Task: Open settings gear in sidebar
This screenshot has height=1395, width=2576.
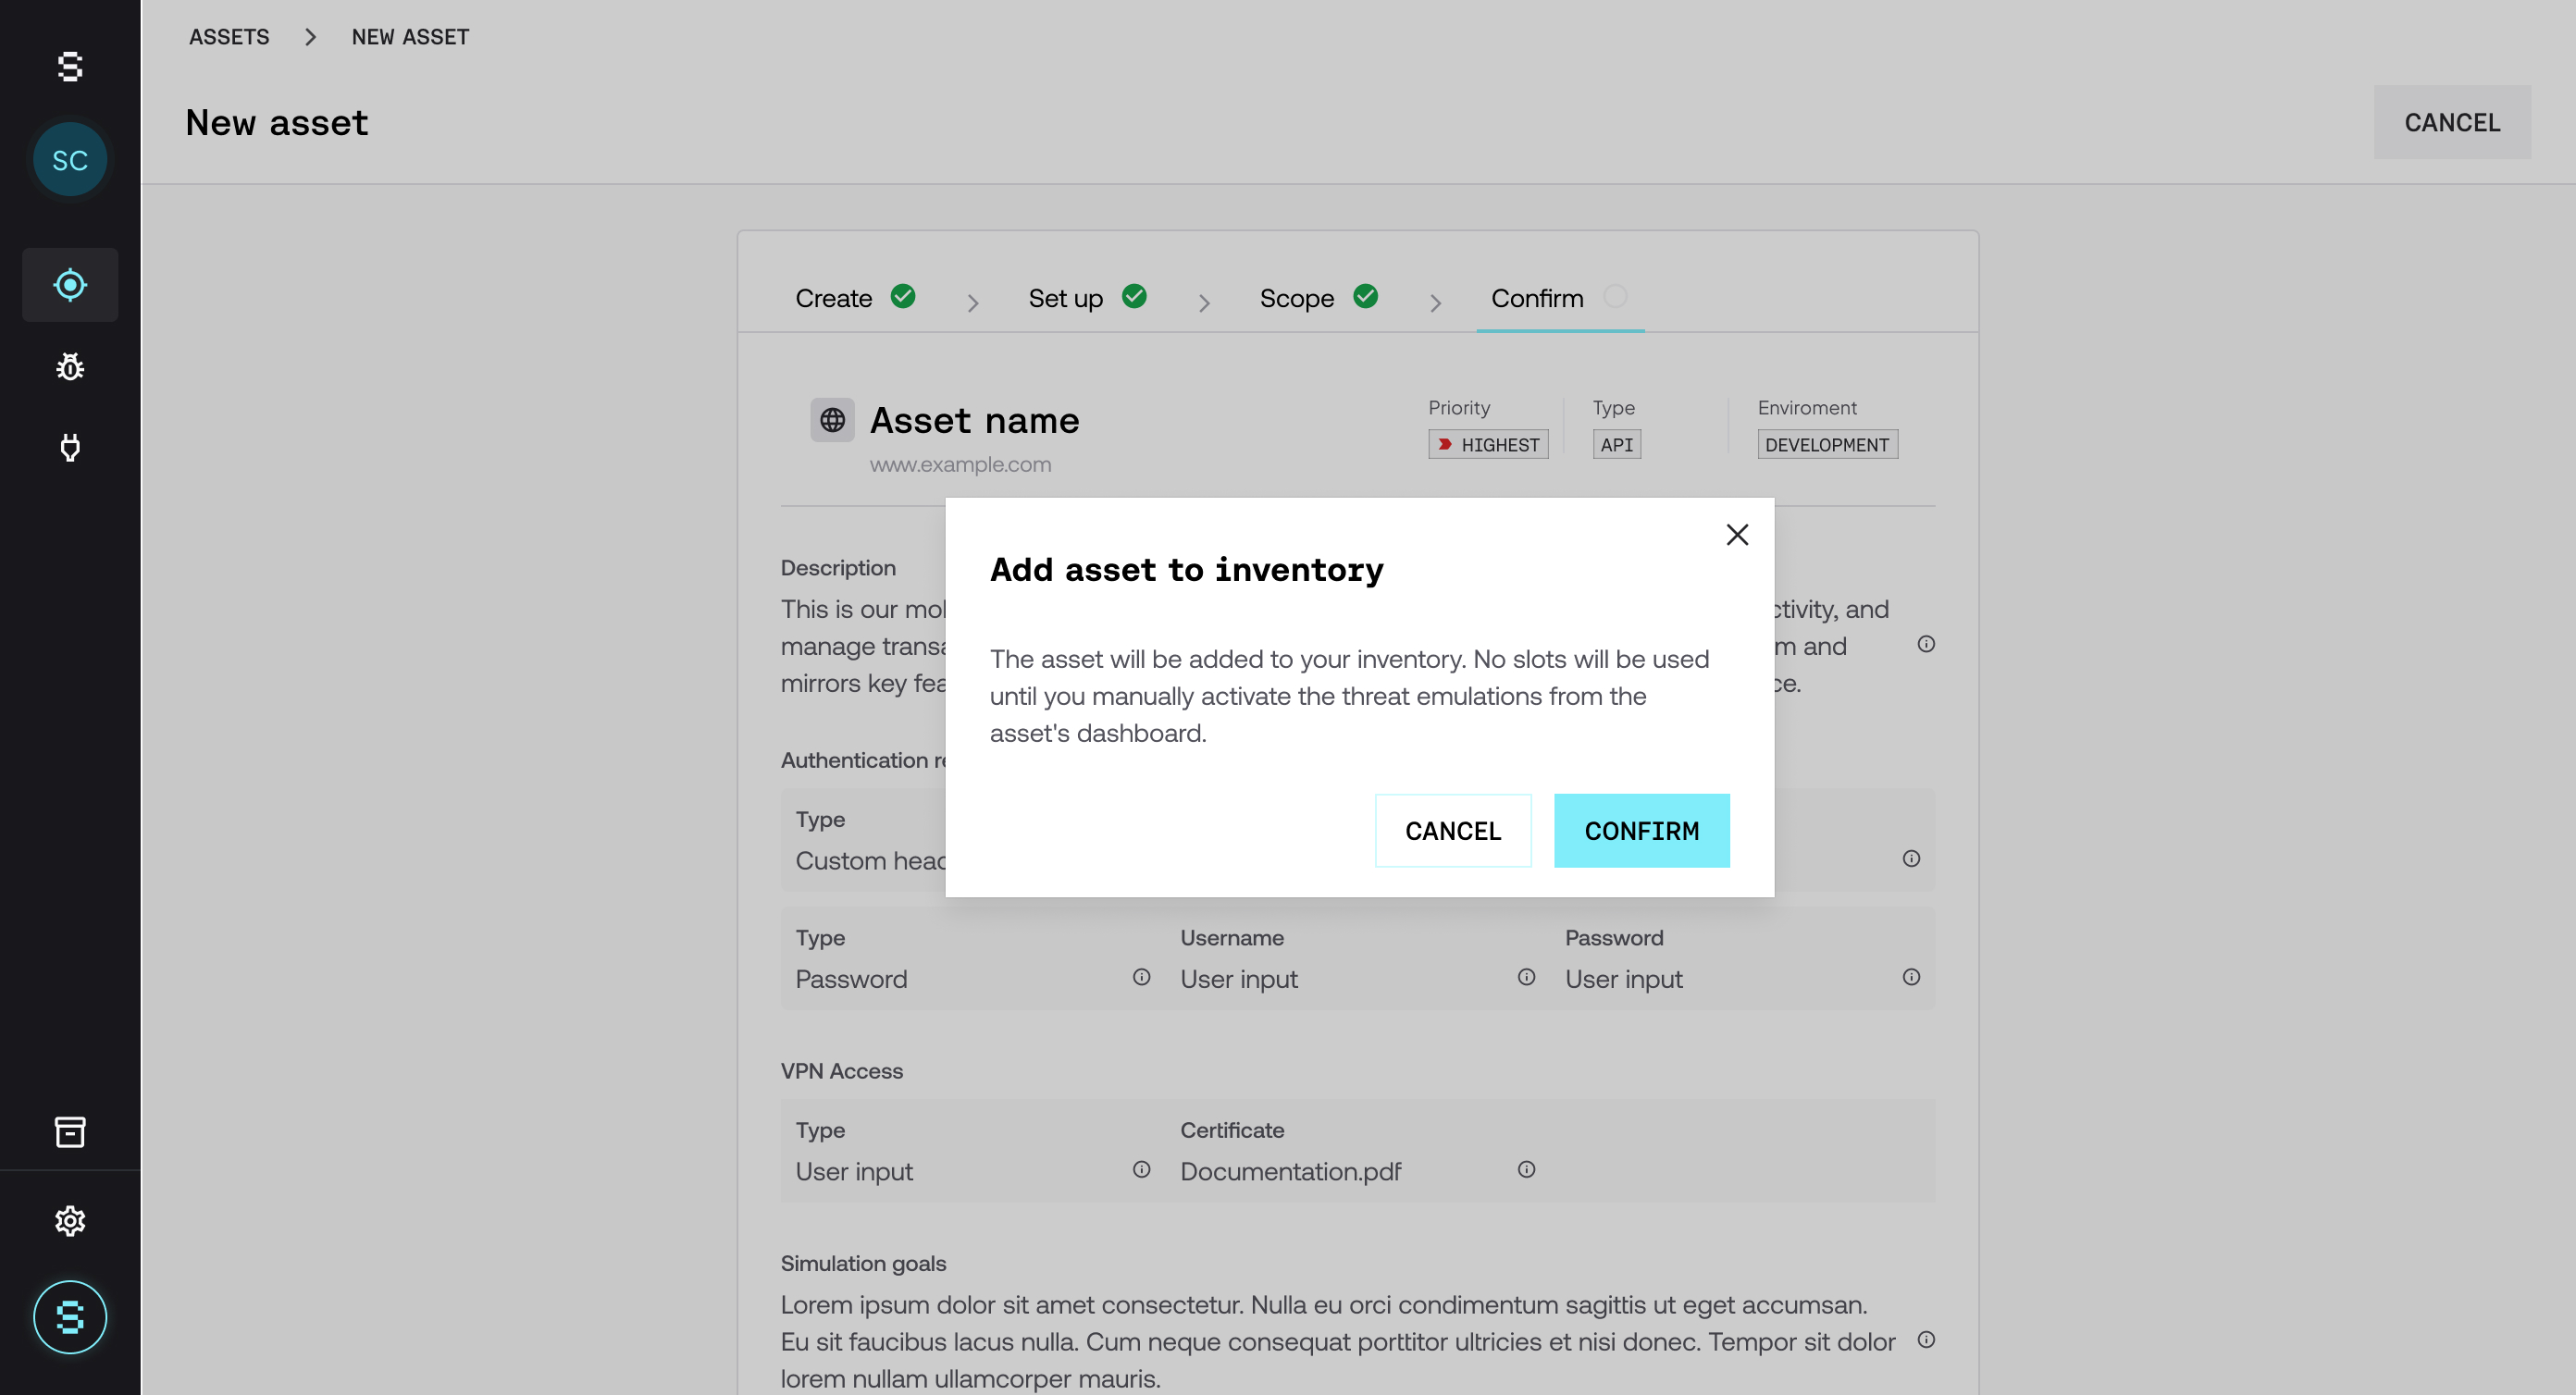Action: click(70, 1221)
